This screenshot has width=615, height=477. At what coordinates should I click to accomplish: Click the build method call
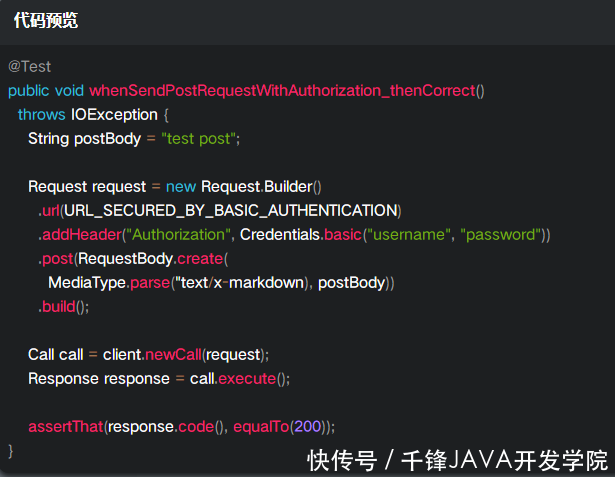click(x=62, y=306)
